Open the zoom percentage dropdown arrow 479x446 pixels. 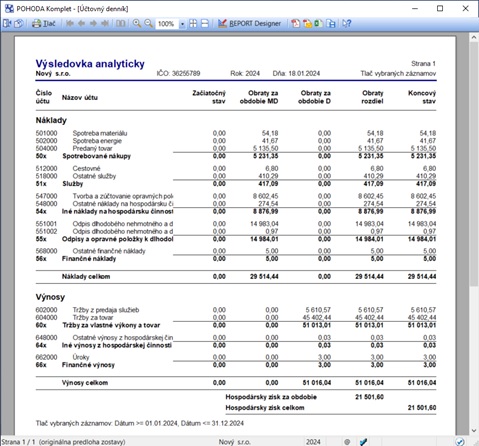click(x=182, y=24)
